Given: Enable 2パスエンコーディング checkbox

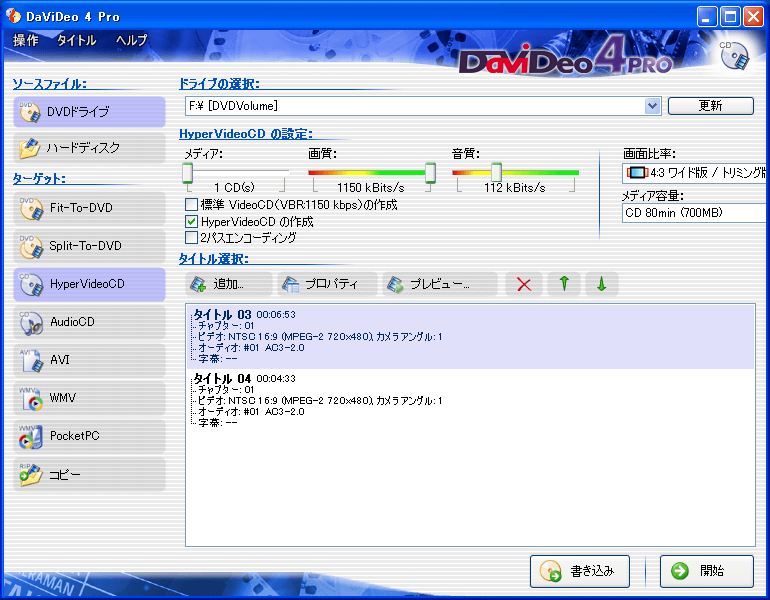Looking at the screenshot, I should pos(192,238).
